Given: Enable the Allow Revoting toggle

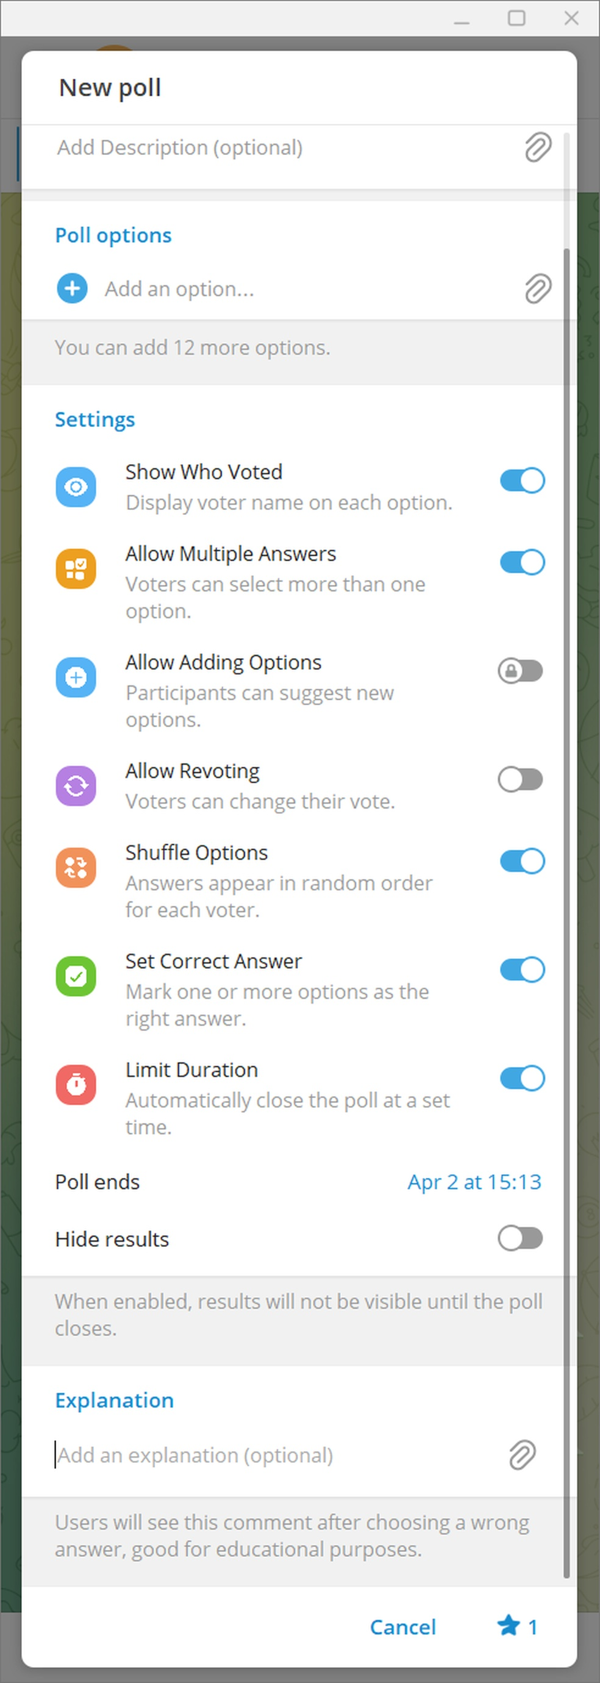Looking at the screenshot, I should click(x=520, y=779).
